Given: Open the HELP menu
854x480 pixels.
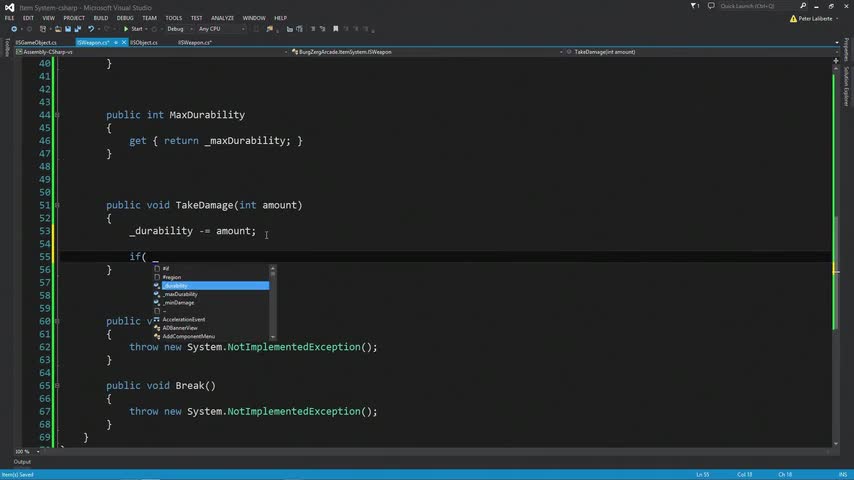Looking at the screenshot, I should 280,18.
